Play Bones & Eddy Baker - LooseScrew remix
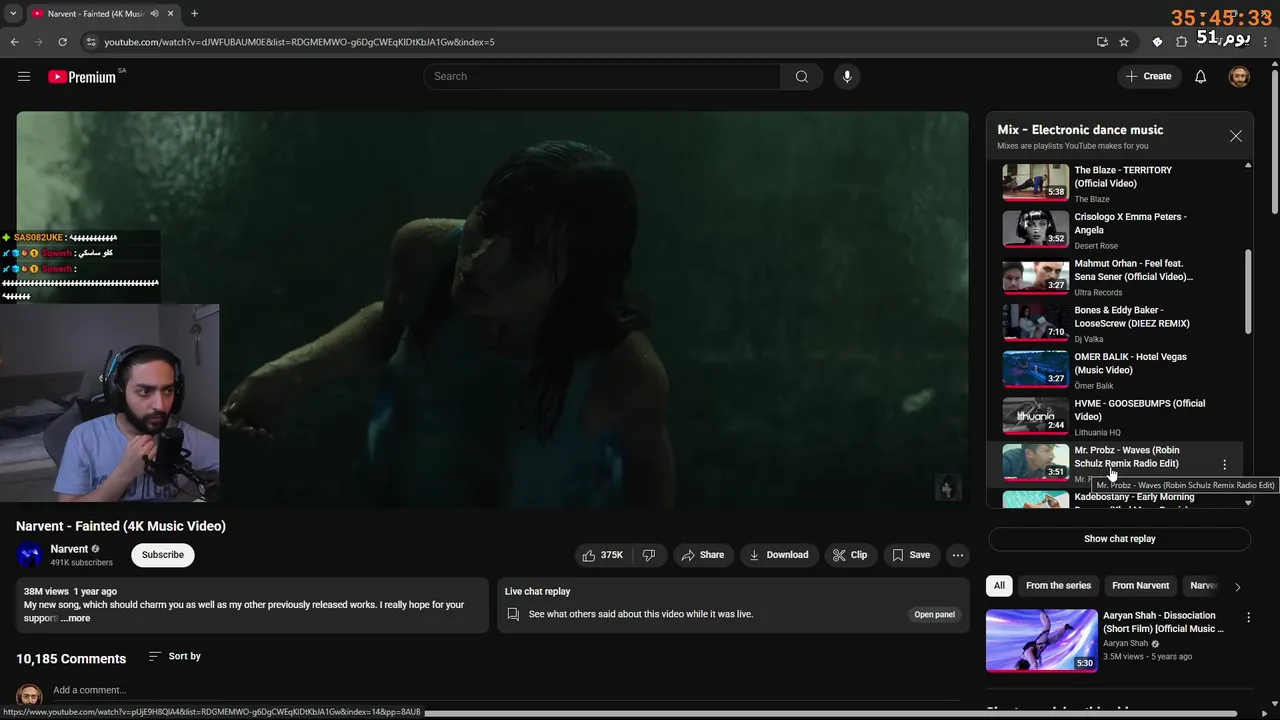Screen dimensions: 1280x720 1119,323
